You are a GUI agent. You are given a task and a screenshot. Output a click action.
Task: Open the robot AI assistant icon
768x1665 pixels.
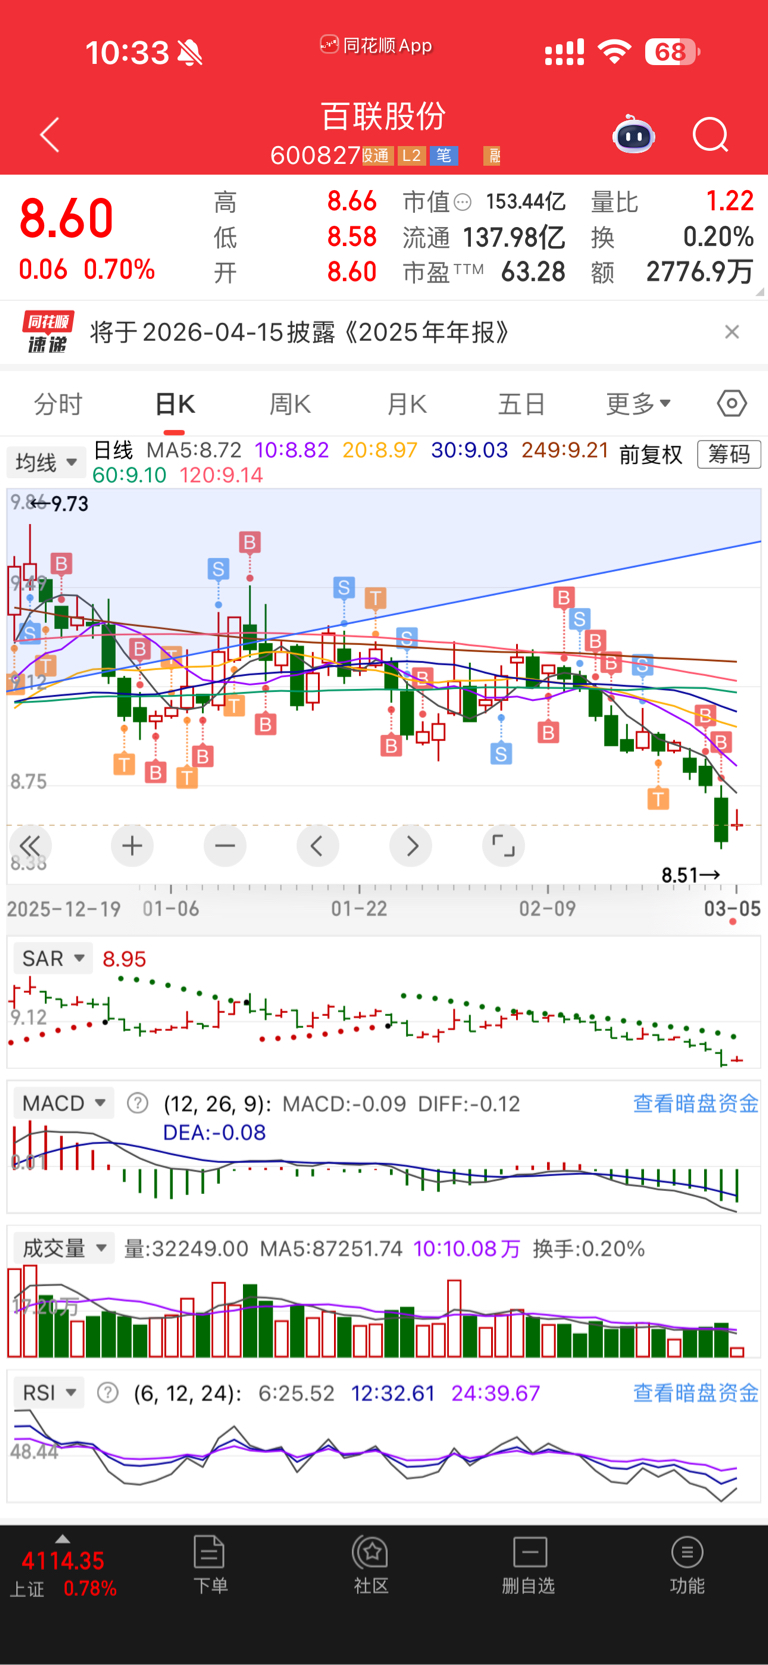tap(633, 134)
